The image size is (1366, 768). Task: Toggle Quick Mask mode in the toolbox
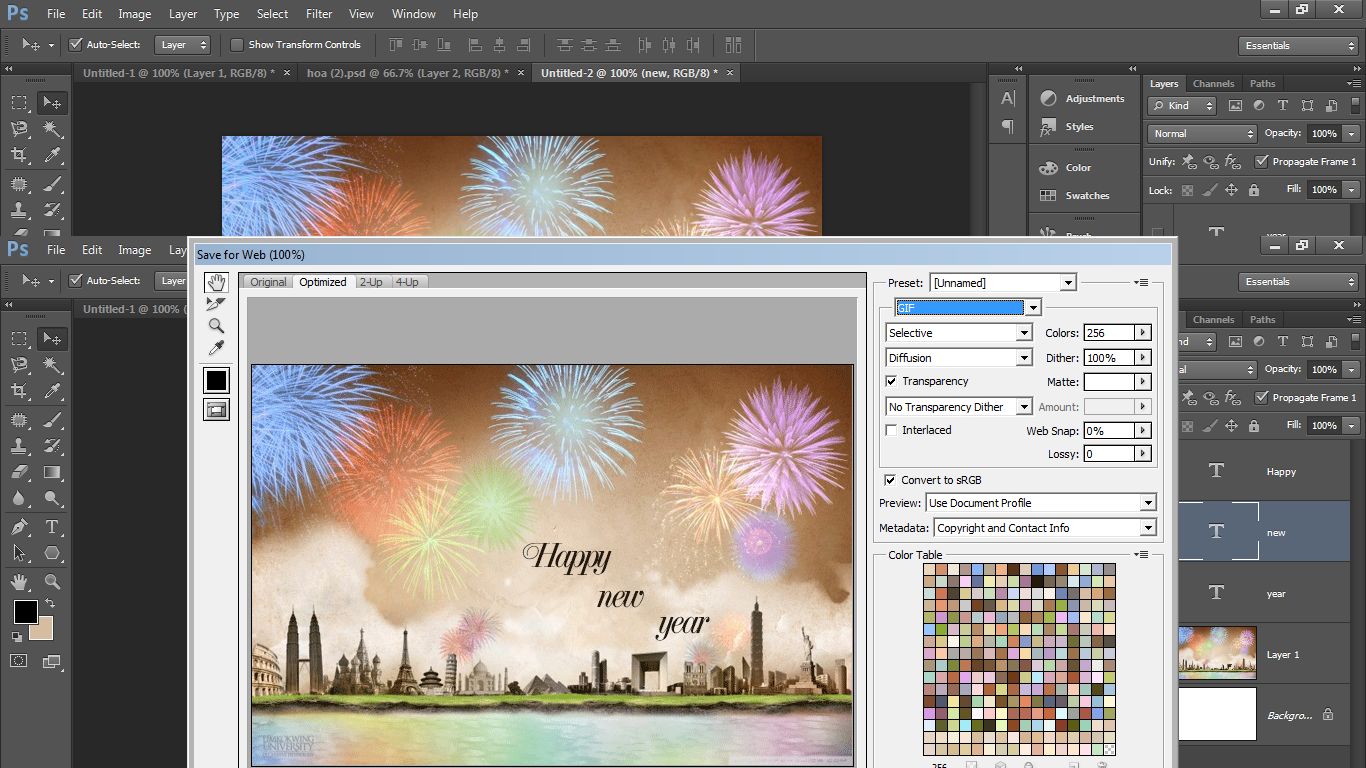[x=18, y=661]
